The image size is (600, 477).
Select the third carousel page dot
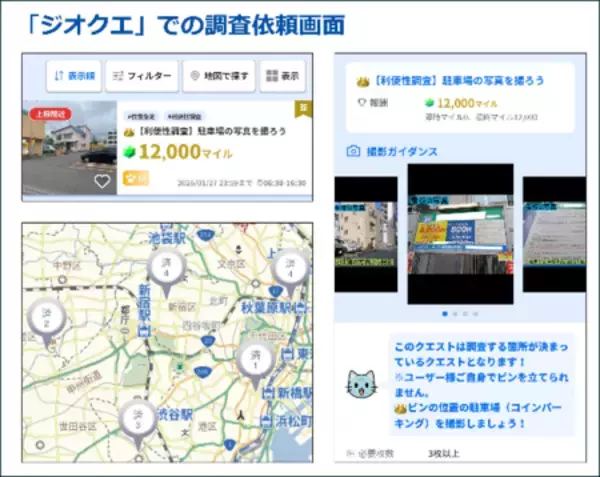465,314
